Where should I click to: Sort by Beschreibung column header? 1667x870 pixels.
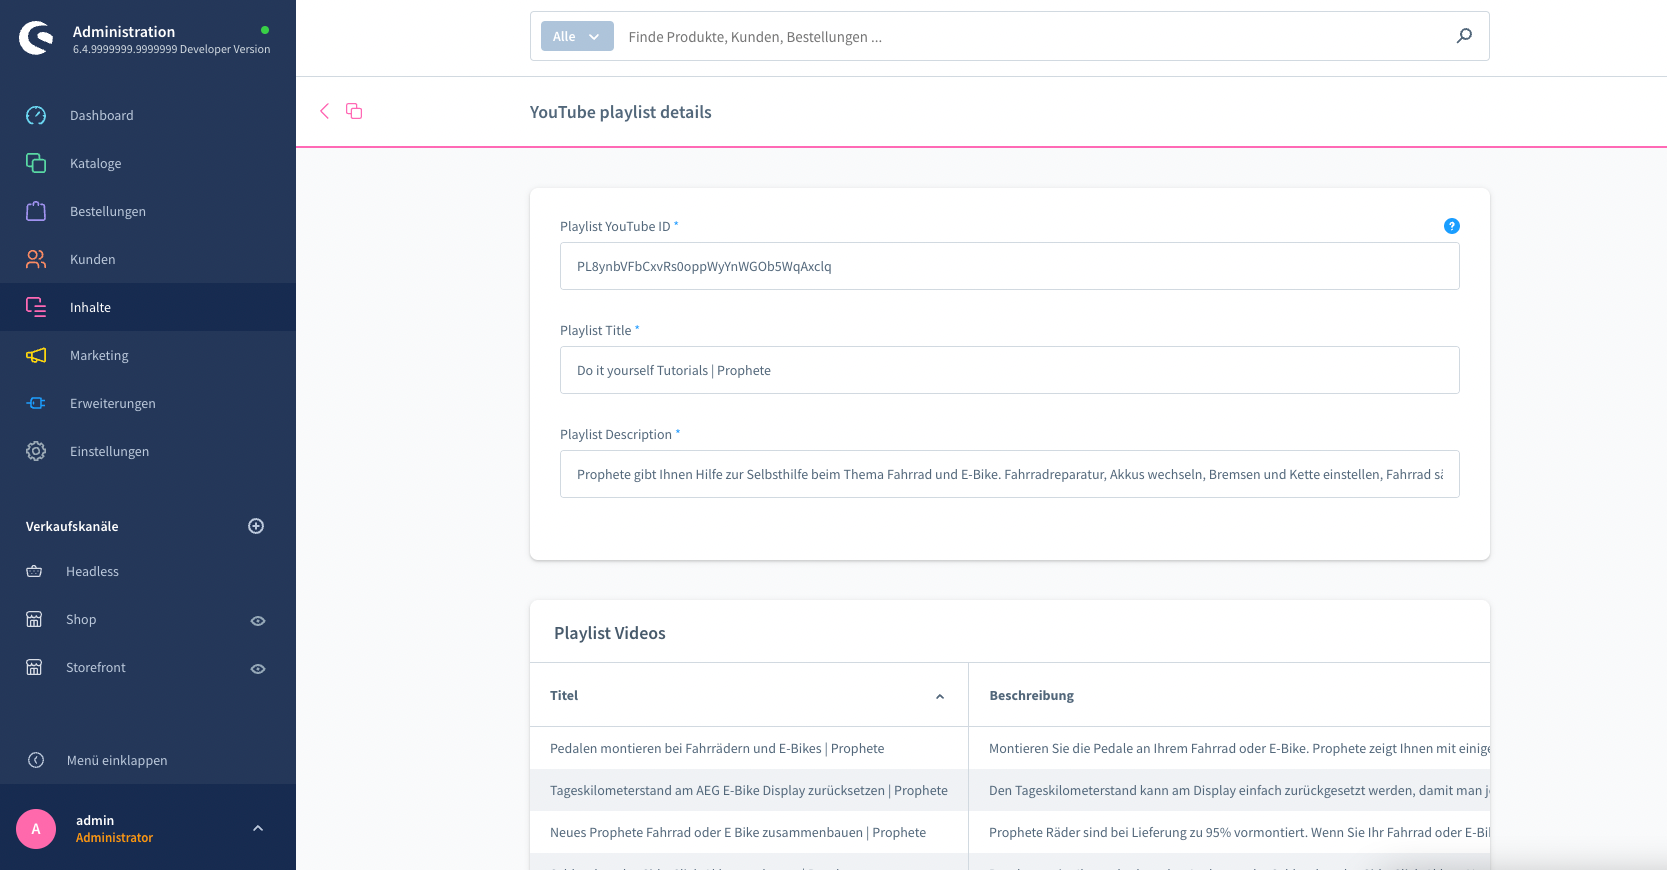1229,695
